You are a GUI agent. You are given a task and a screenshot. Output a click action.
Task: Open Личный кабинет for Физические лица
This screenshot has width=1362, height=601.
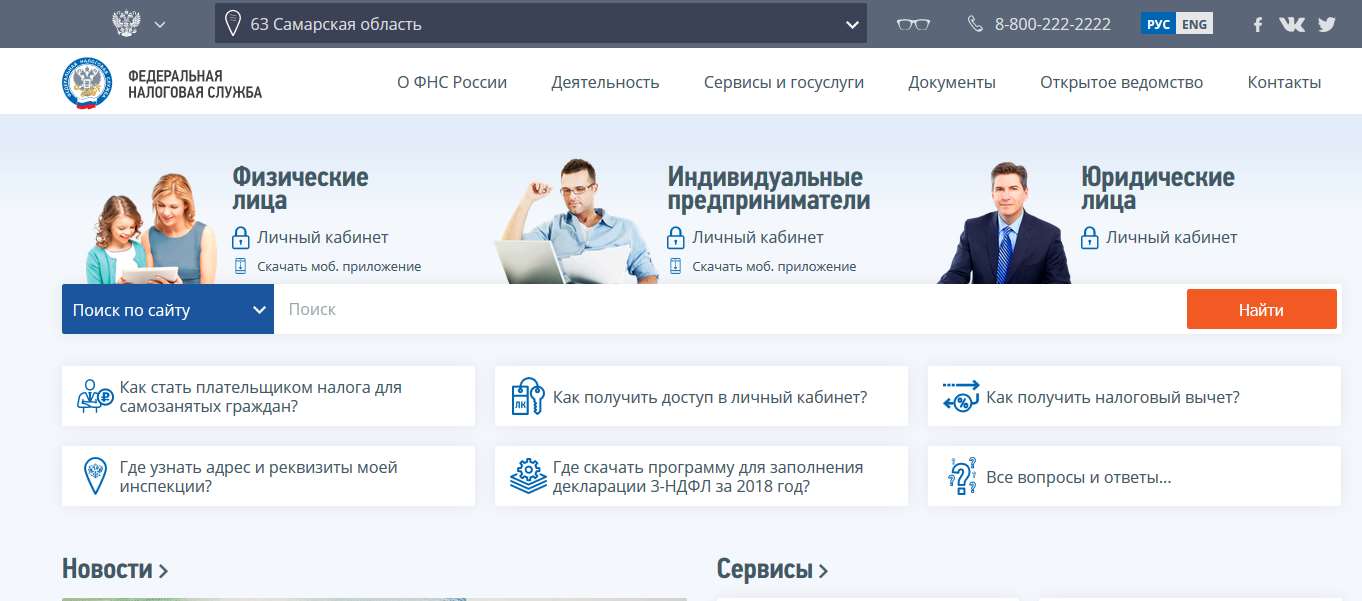322,237
